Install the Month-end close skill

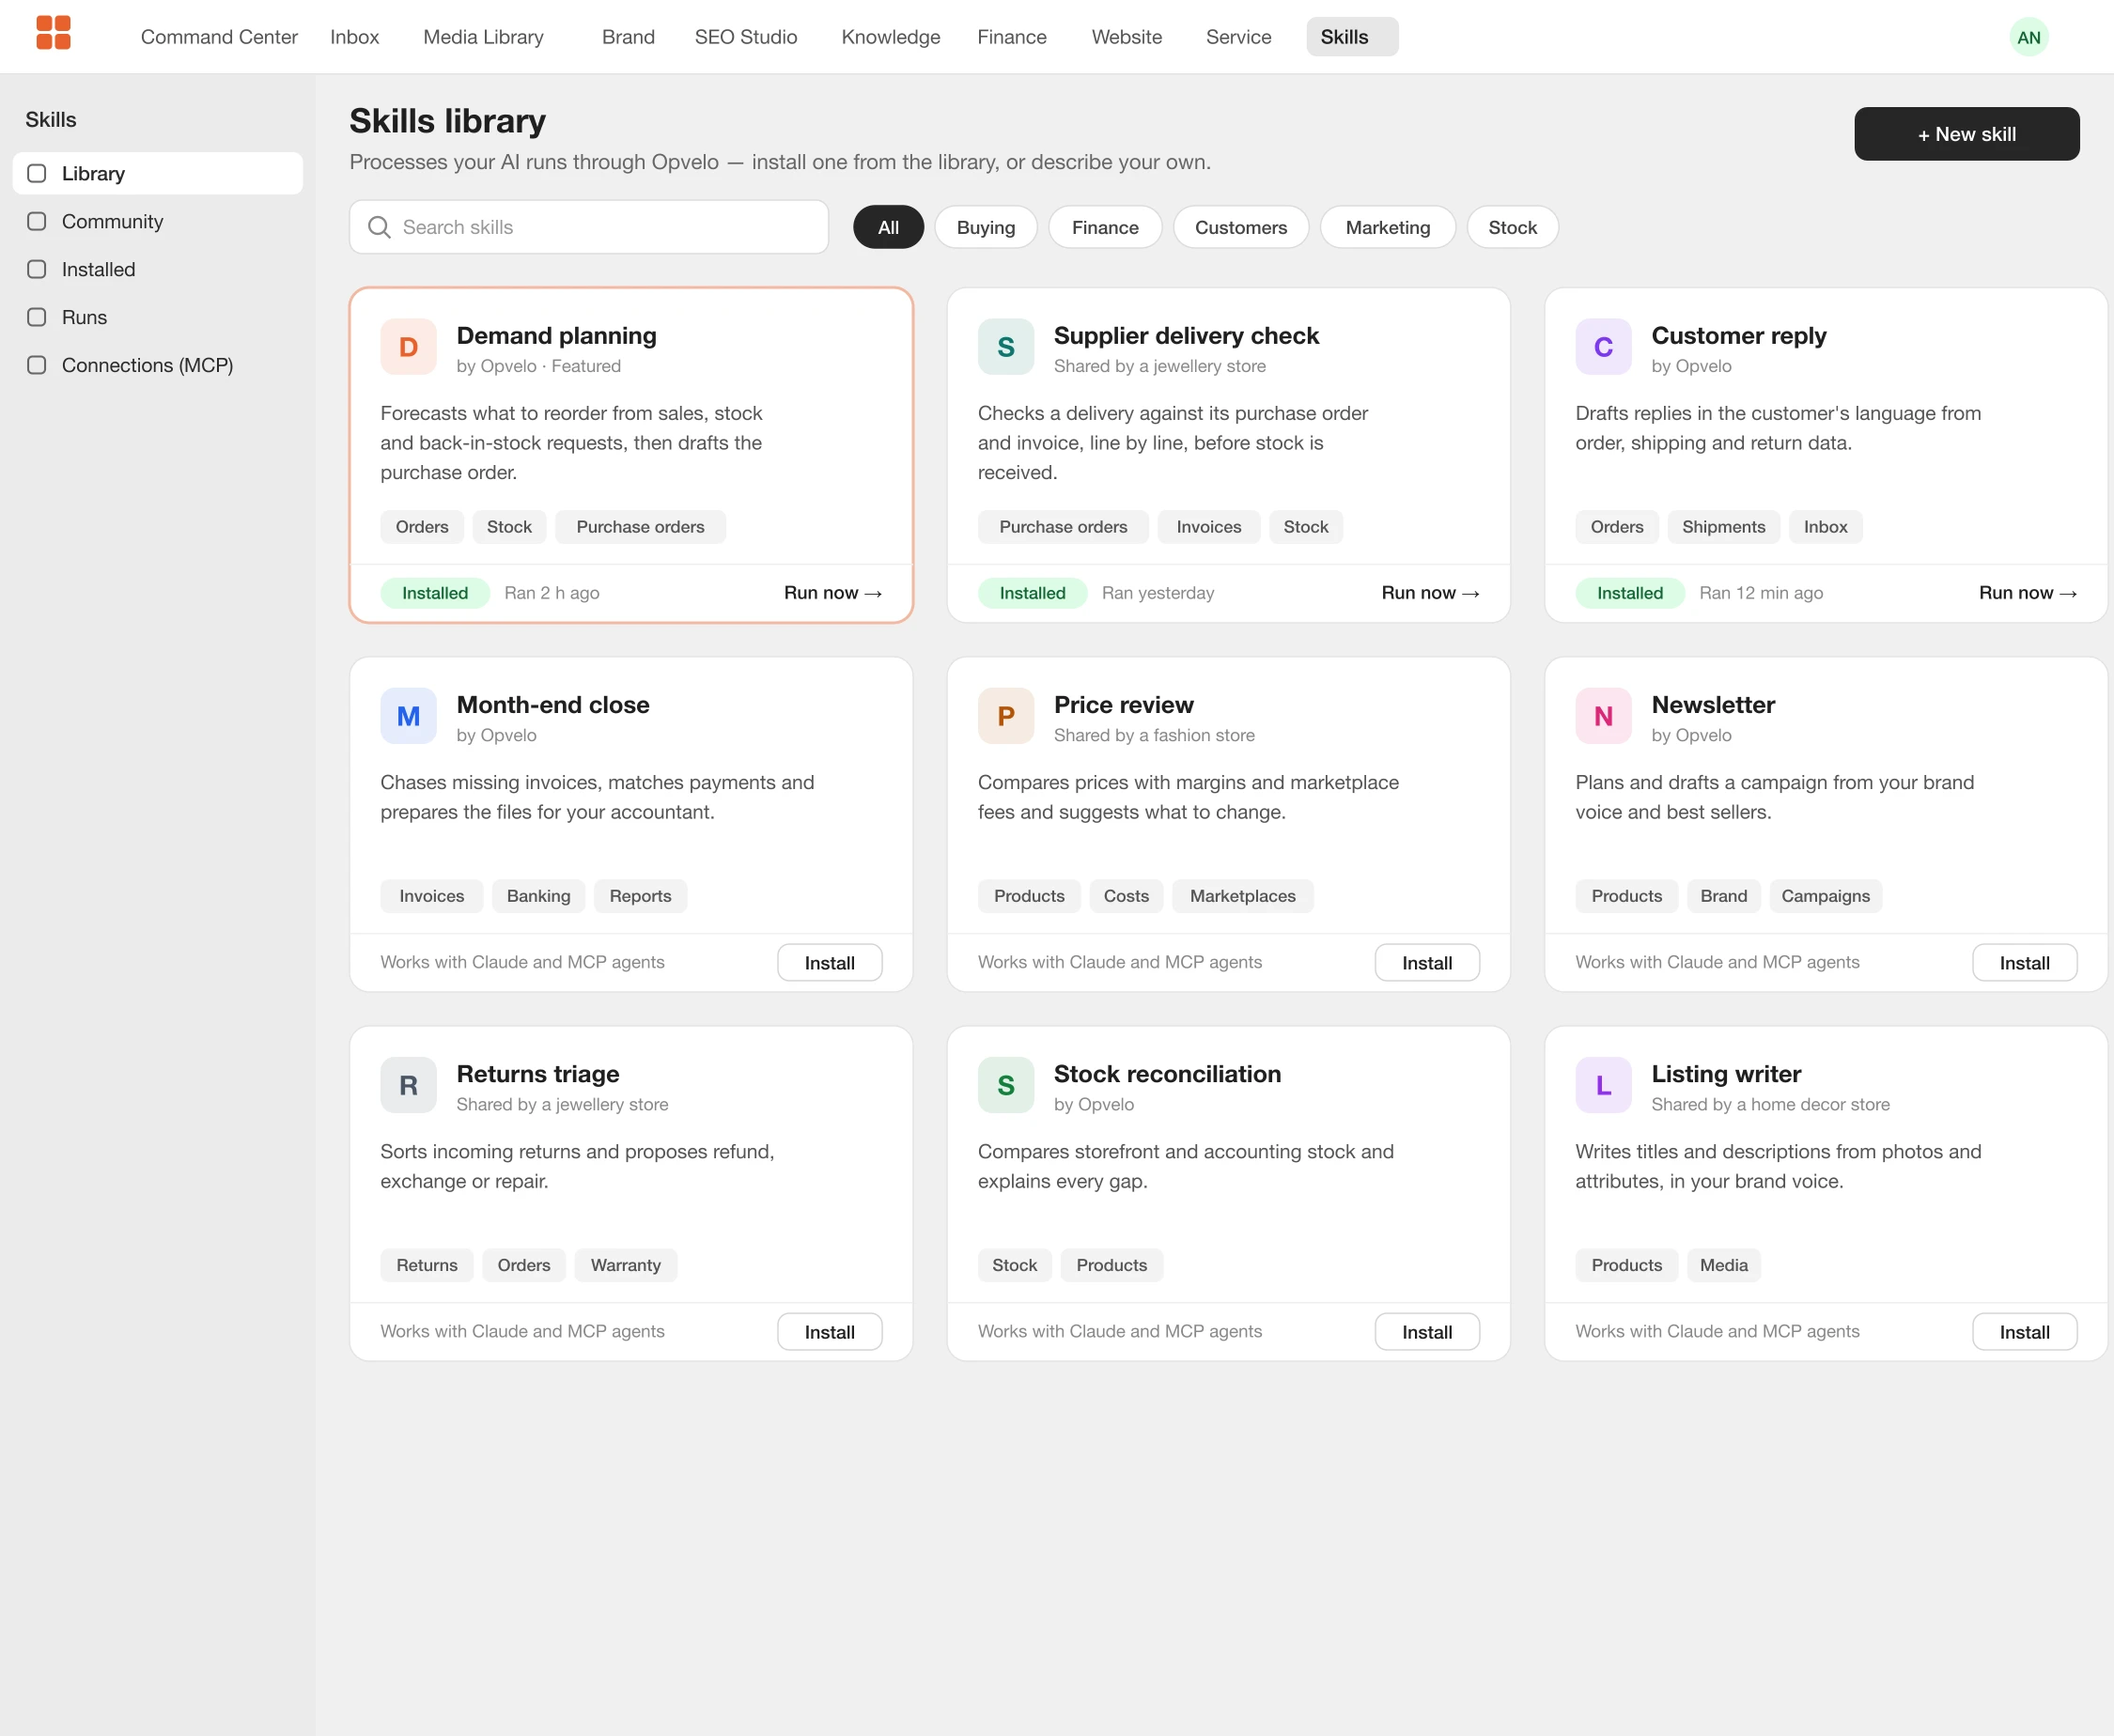coord(829,963)
